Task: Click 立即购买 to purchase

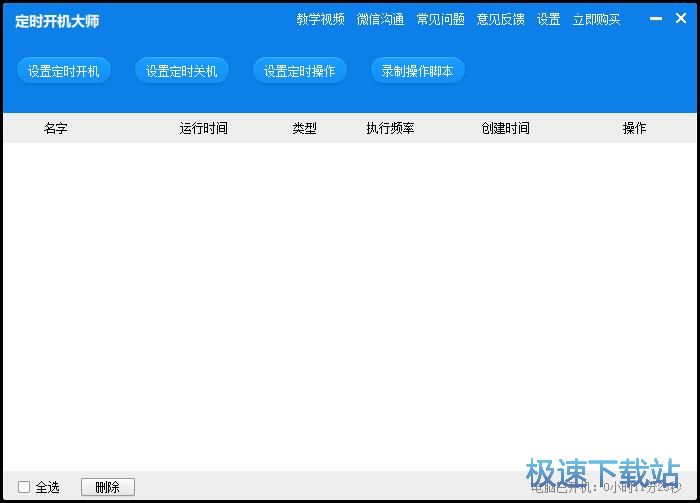Action: tap(596, 19)
